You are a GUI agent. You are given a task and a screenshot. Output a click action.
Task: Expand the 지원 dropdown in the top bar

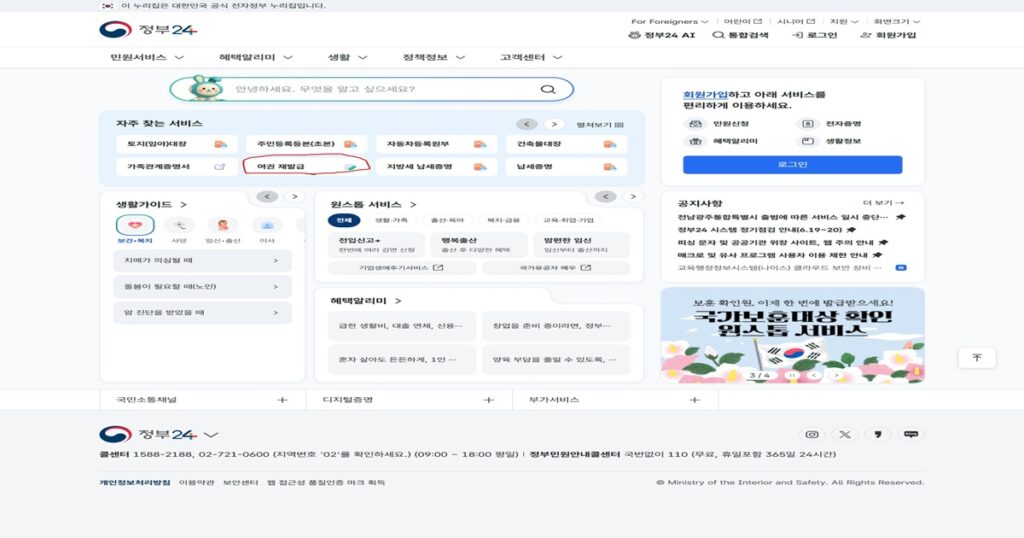tap(844, 22)
